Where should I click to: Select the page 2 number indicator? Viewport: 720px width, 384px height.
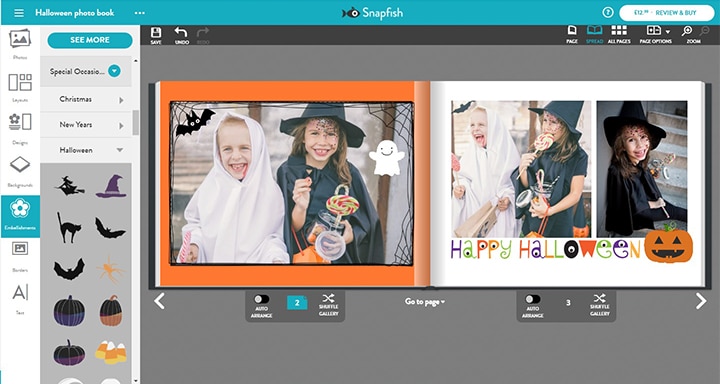click(297, 303)
